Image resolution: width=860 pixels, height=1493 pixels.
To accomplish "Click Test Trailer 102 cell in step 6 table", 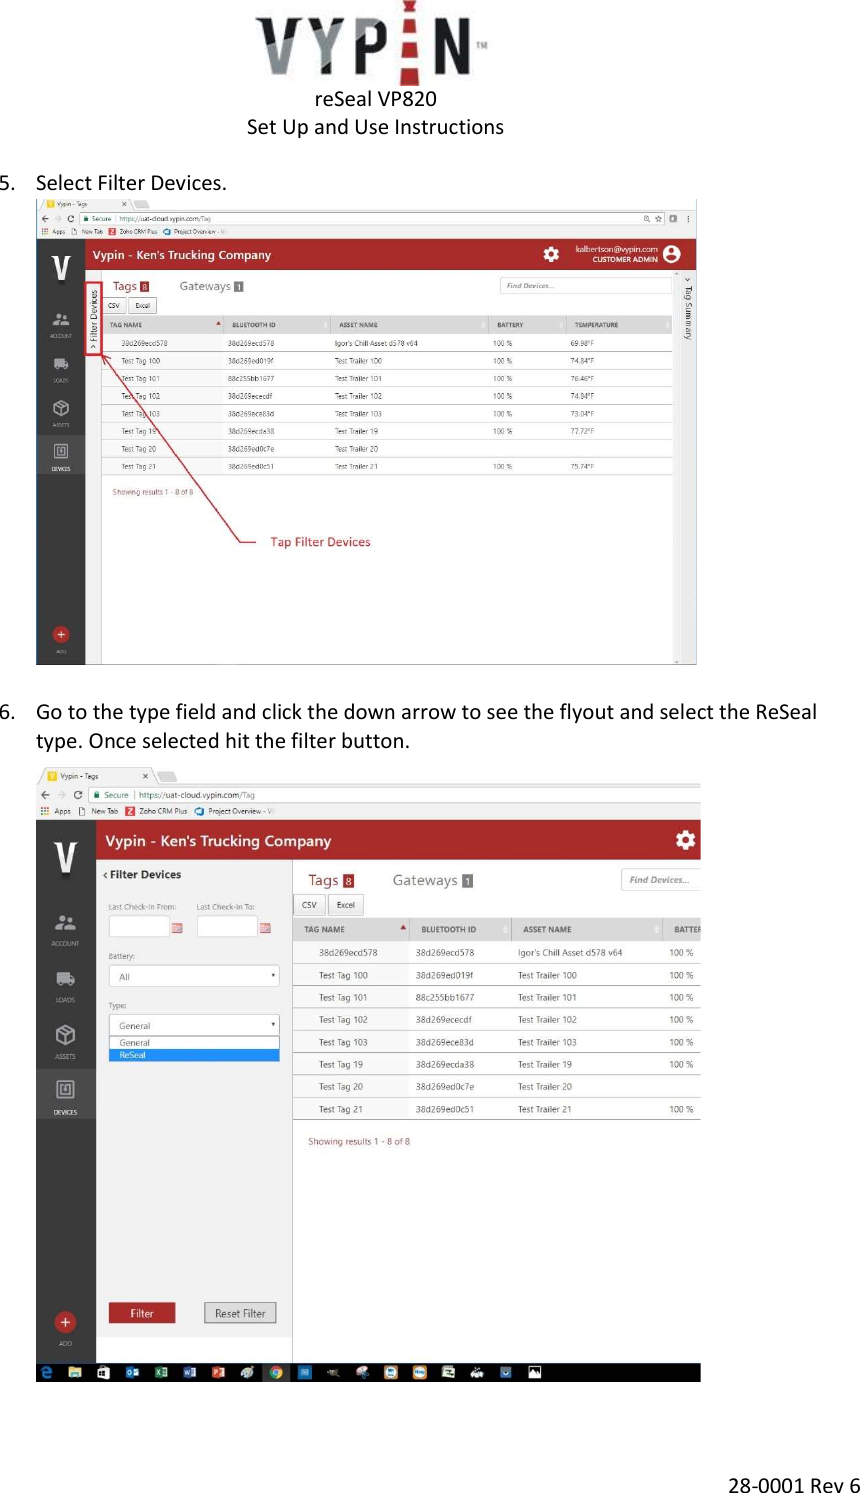I will click(547, 1020).
